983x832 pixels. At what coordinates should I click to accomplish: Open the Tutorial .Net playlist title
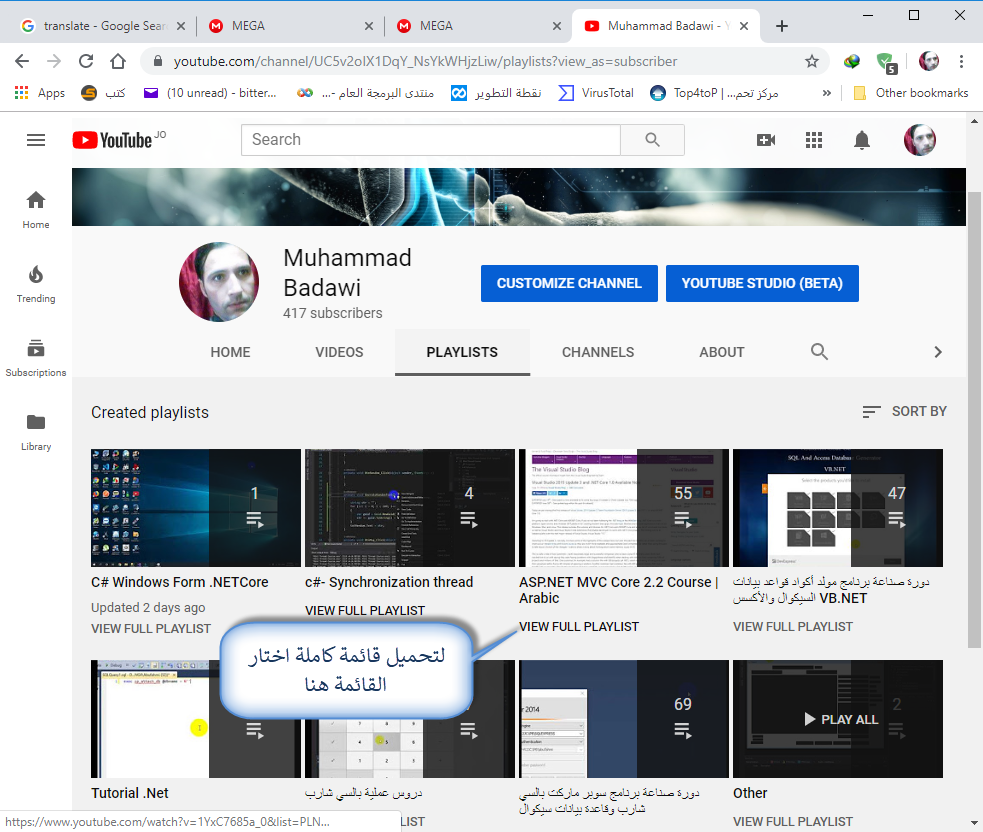click(130, 793)
